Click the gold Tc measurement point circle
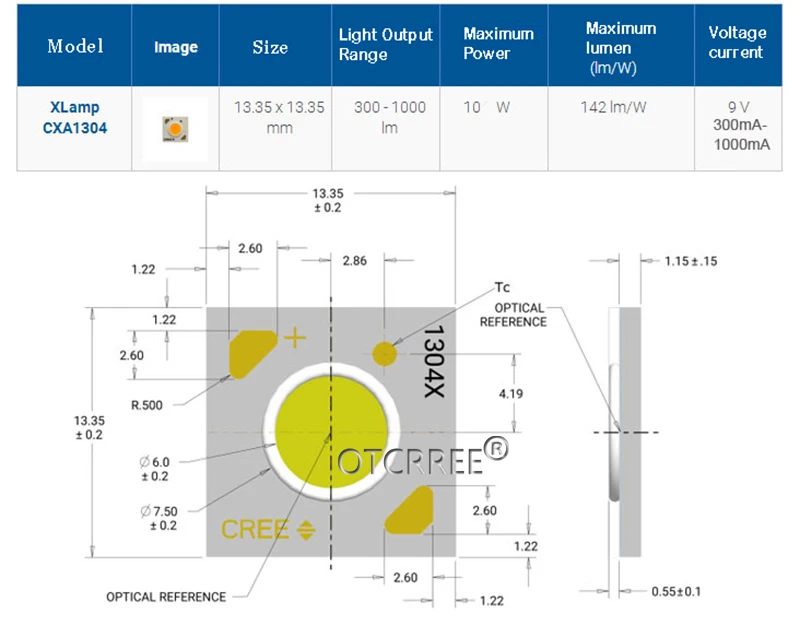Screen dimensions: 800x637 tap(384, 354)
